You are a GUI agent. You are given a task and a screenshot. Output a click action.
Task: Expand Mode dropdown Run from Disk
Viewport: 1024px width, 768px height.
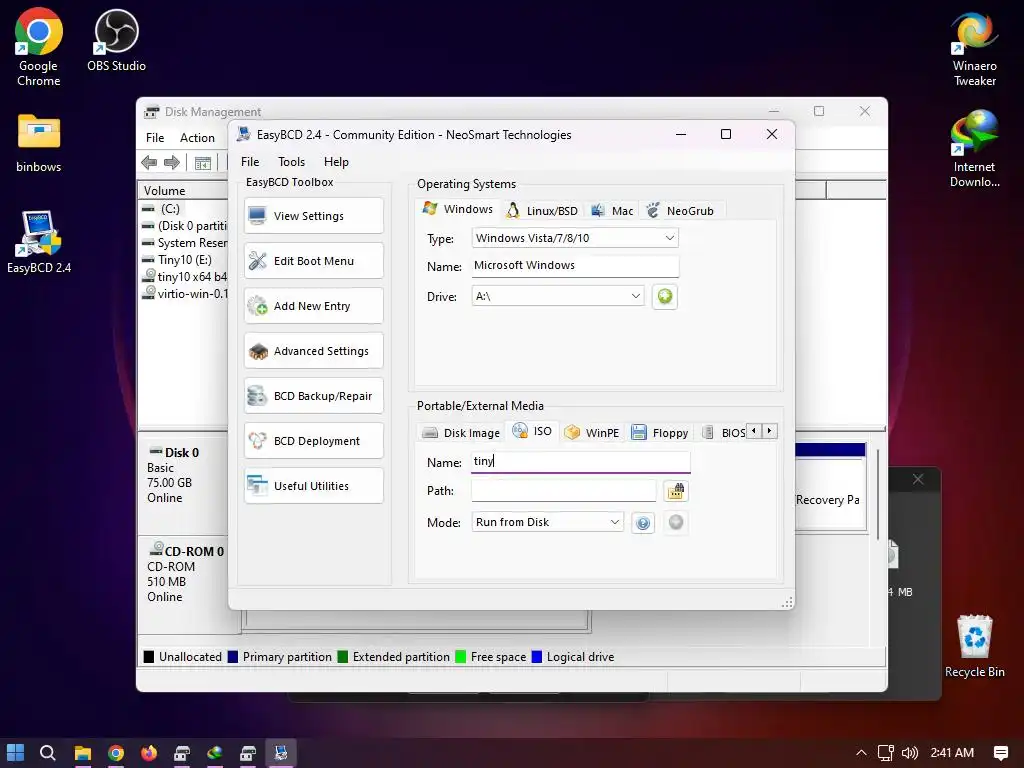(547, 522)
